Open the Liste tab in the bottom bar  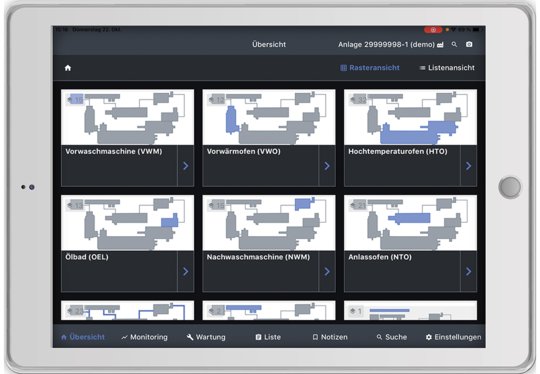268,337
